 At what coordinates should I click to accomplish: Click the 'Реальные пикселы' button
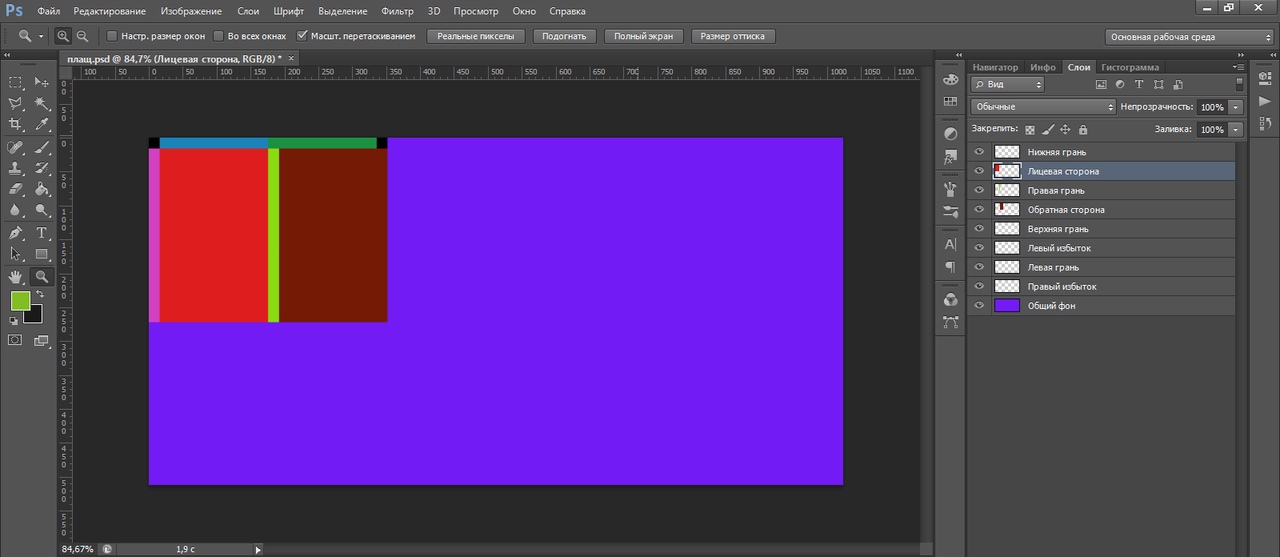point(476,36)
